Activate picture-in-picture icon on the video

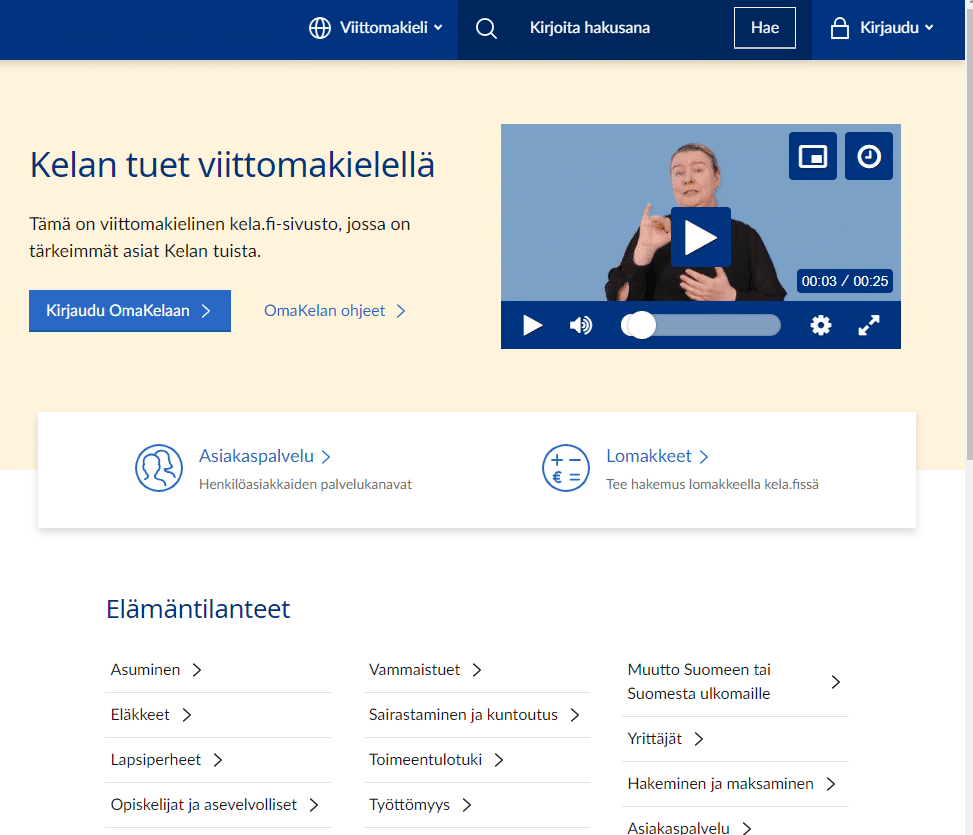(812, 156)
